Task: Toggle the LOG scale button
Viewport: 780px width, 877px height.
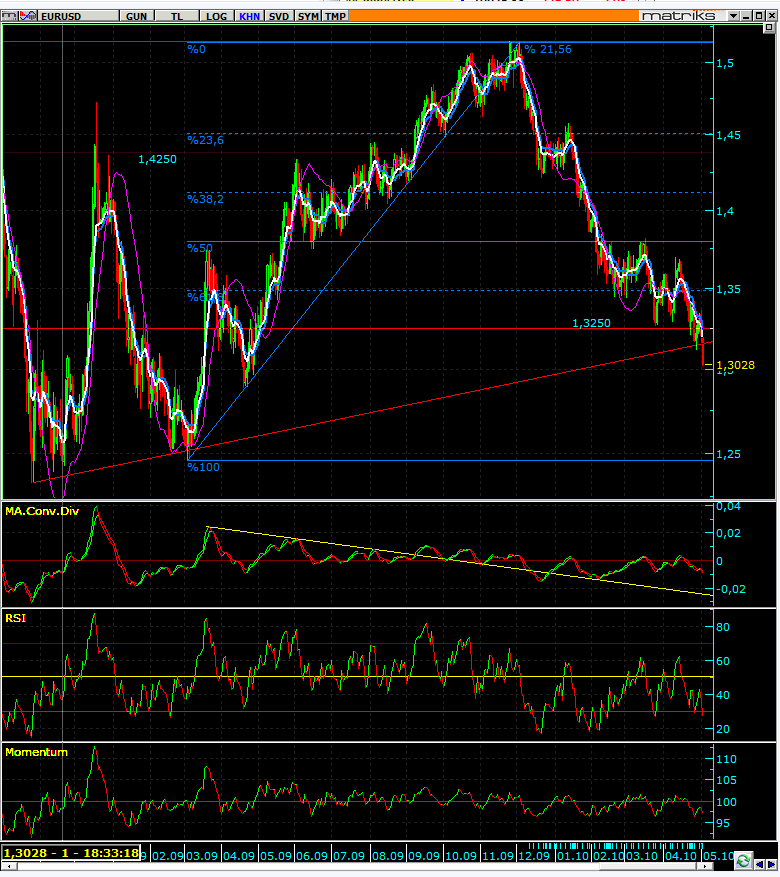Action: tap(216, 16)
